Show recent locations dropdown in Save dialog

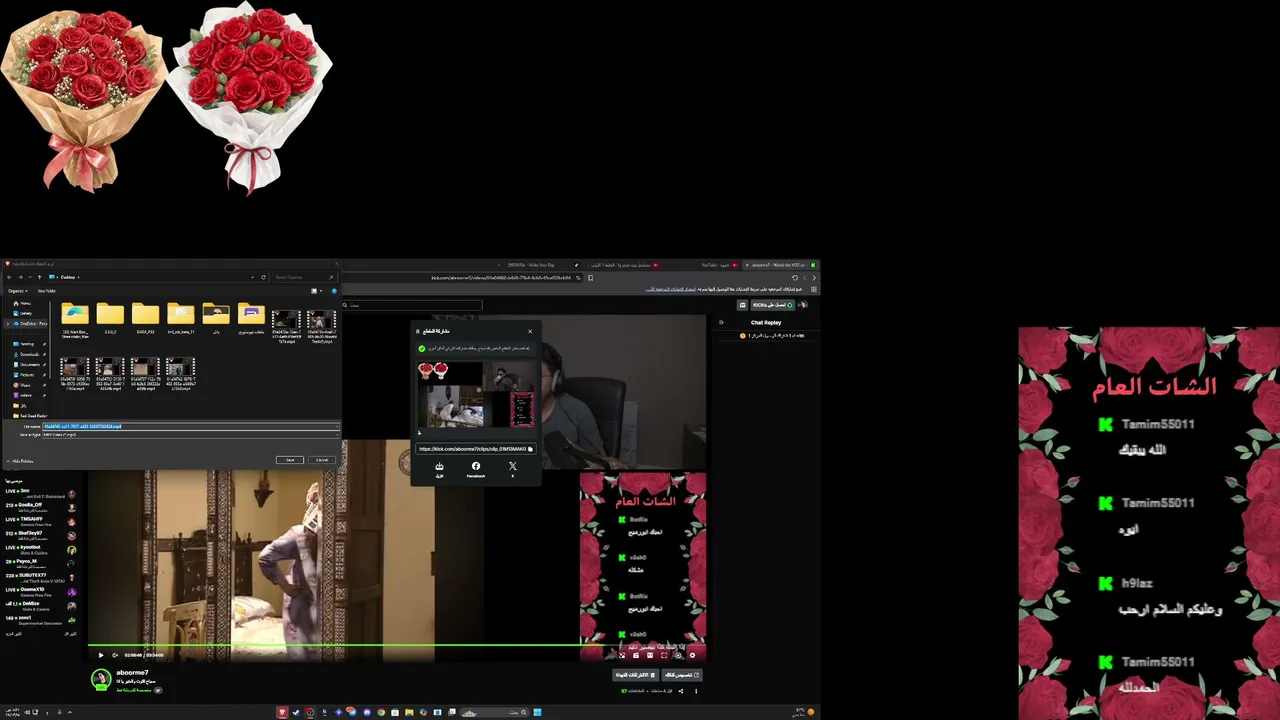click(29, 277)
